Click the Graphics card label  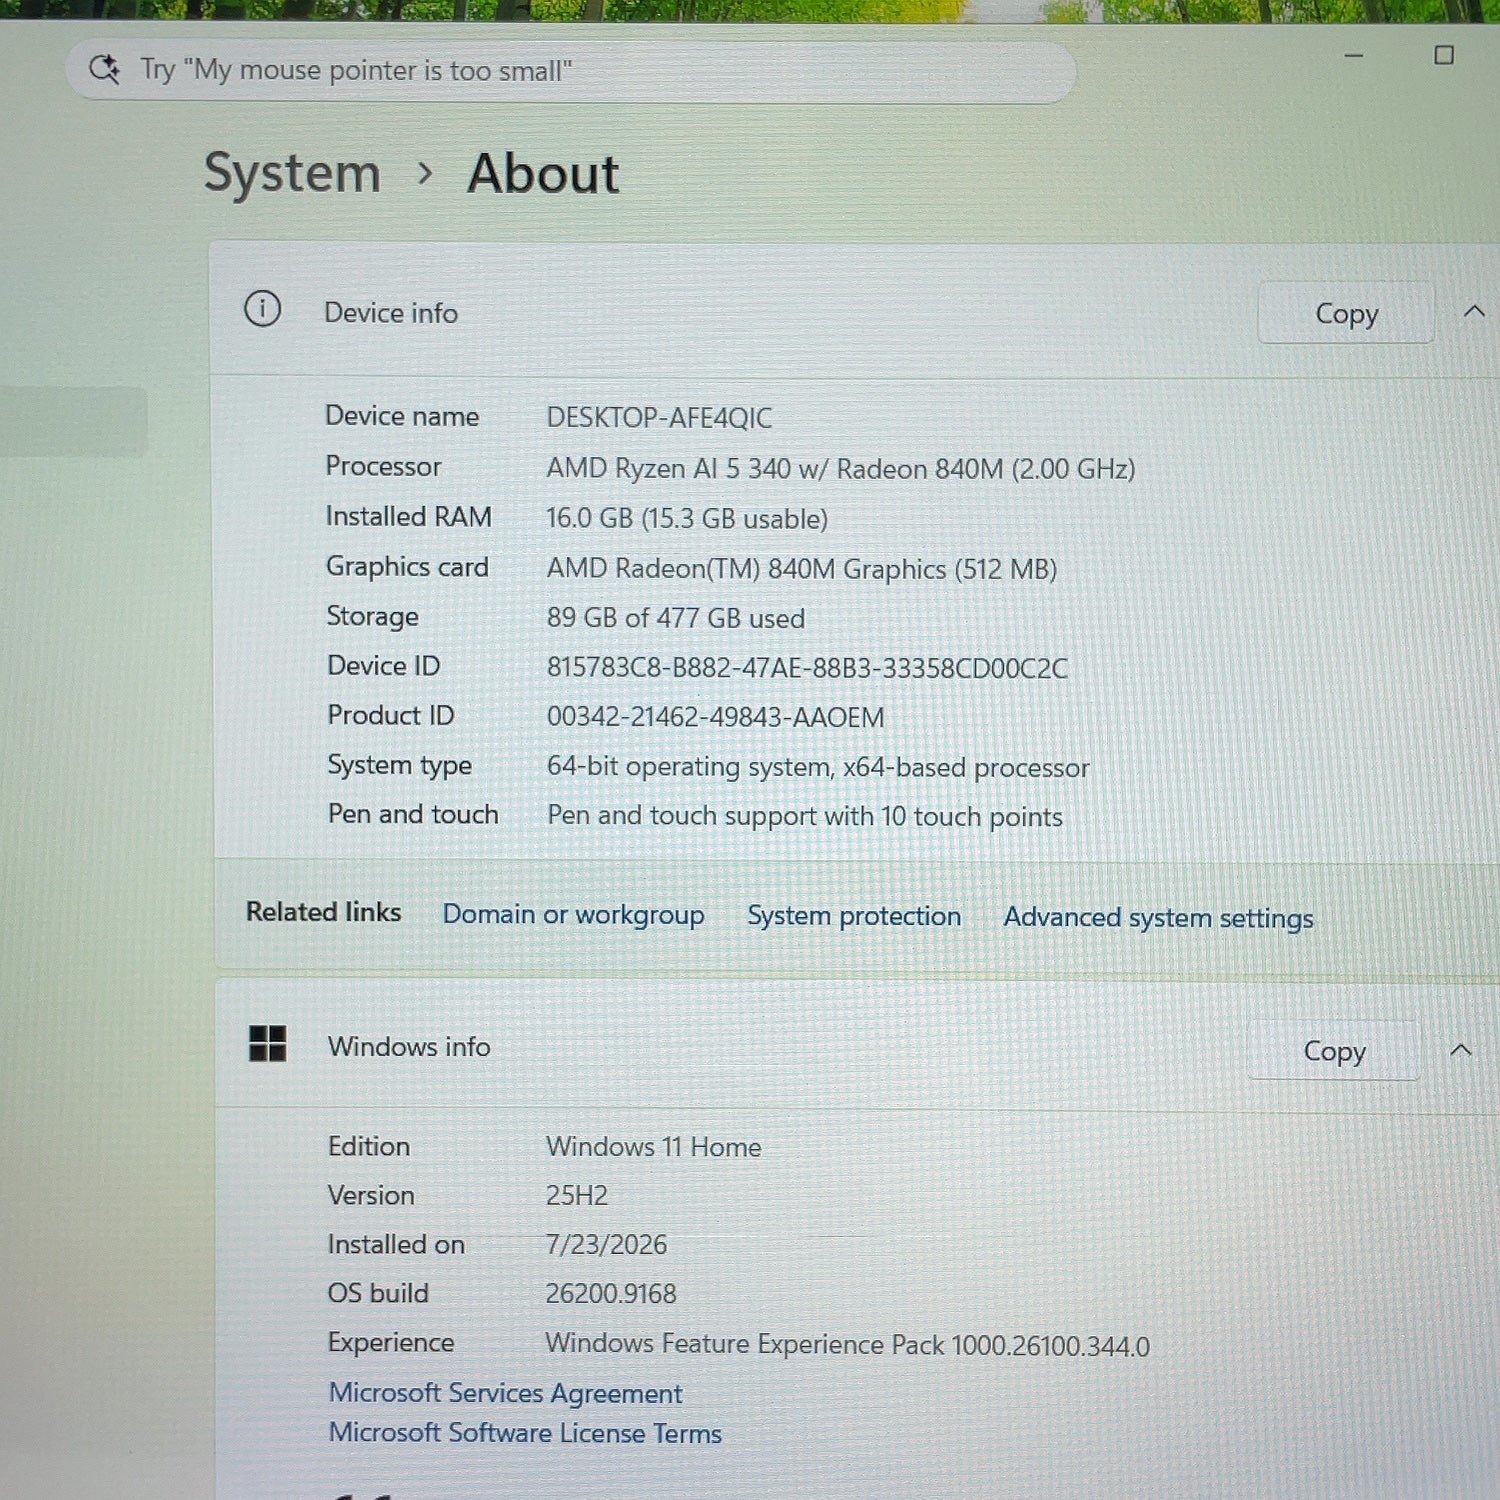click(x=407, y=567)
